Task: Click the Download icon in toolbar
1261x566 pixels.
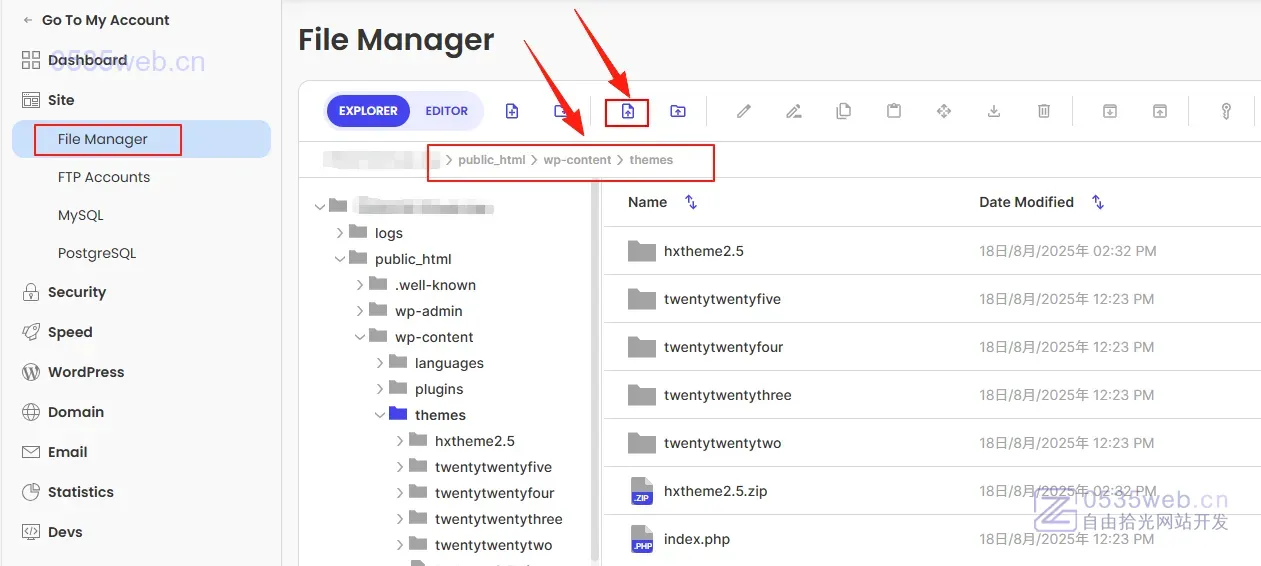Action: 994,111
